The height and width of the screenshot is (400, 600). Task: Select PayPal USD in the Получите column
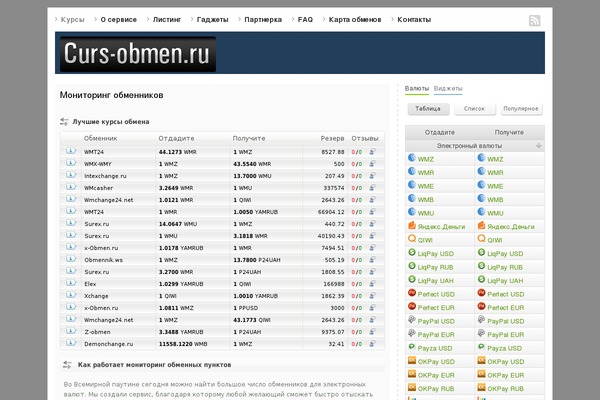(505, 321)
